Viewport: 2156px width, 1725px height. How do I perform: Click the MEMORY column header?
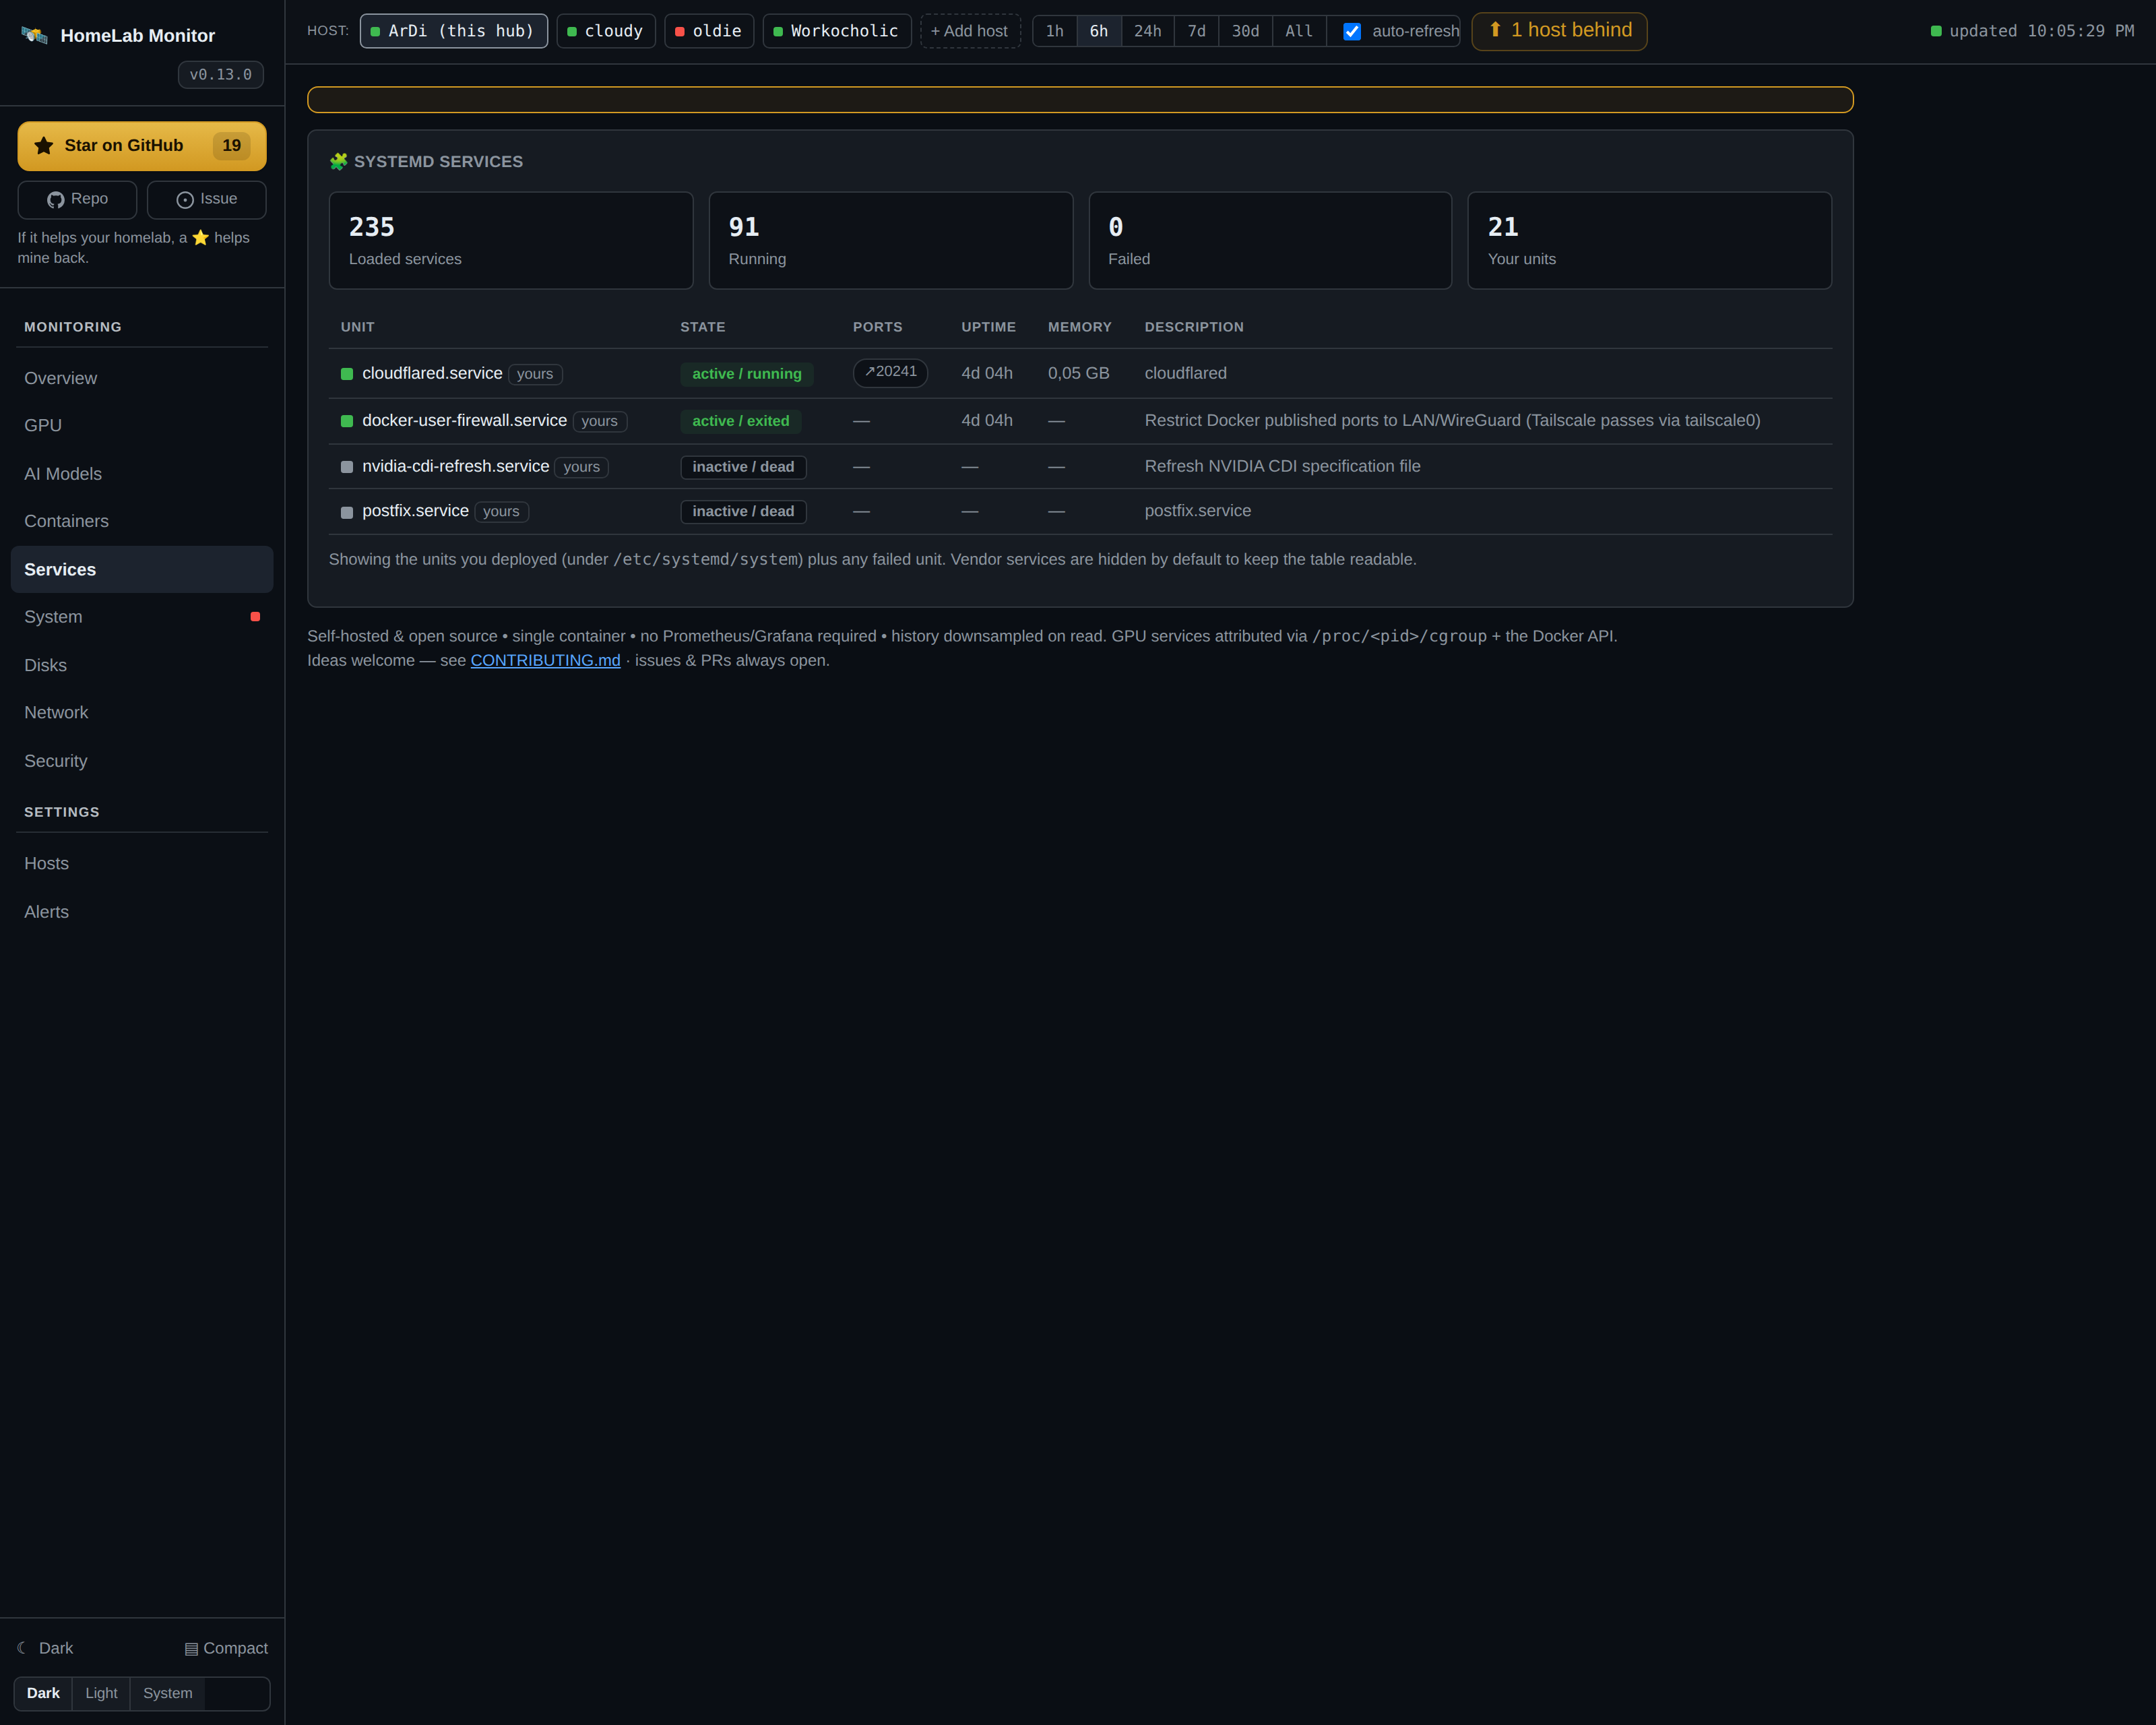(1080, 327)
